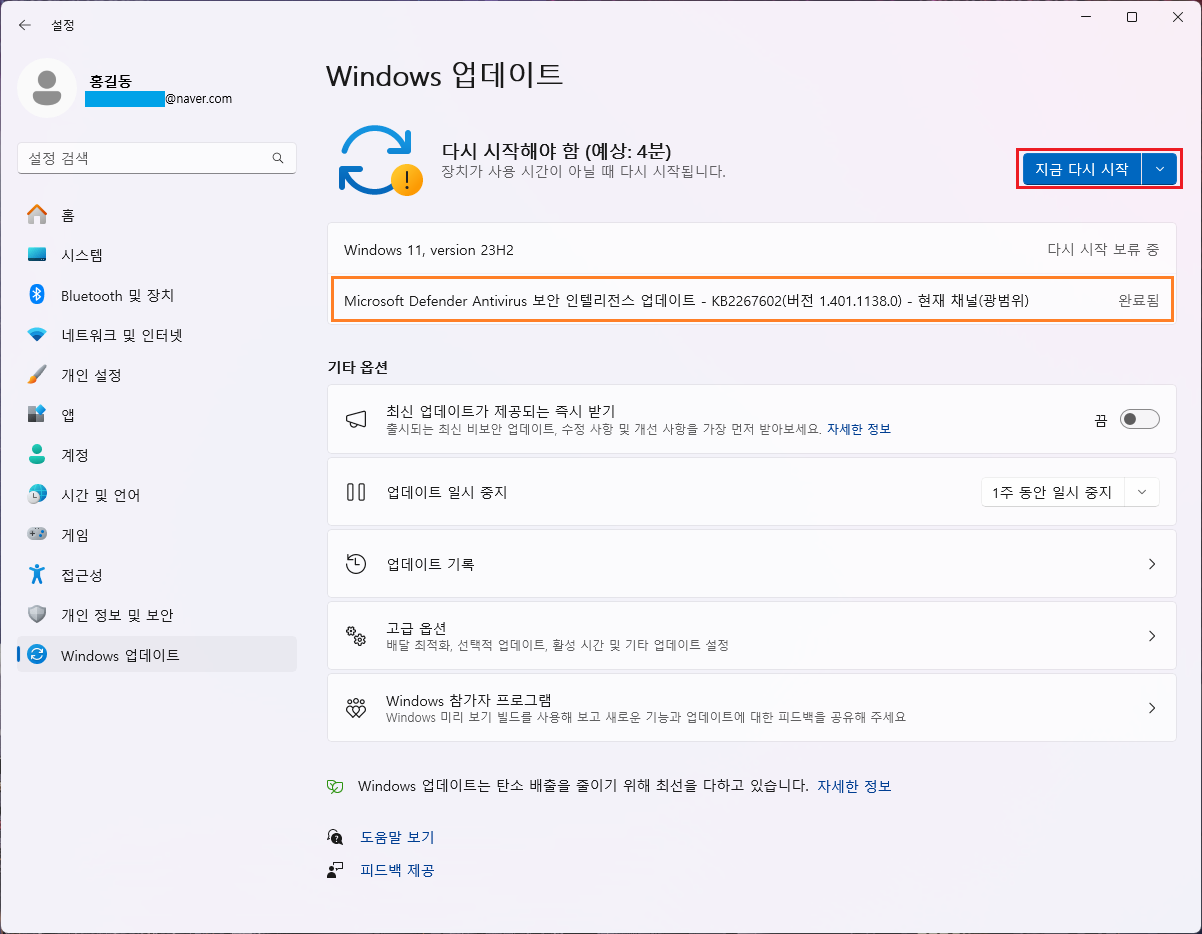
Task: Open the 1주 동안 일시 중지 duration dropdown arrow
Action: (1143, 492)
